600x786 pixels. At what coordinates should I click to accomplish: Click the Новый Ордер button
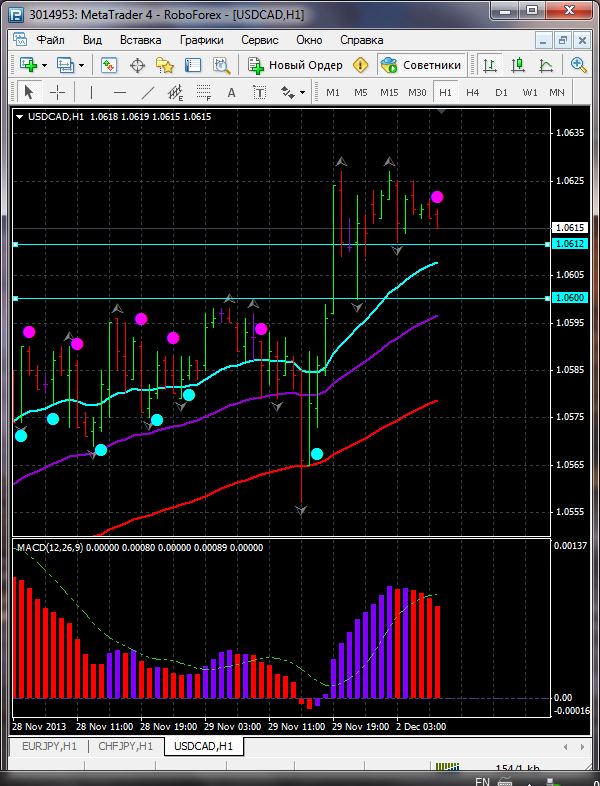(x=296, y=65)
